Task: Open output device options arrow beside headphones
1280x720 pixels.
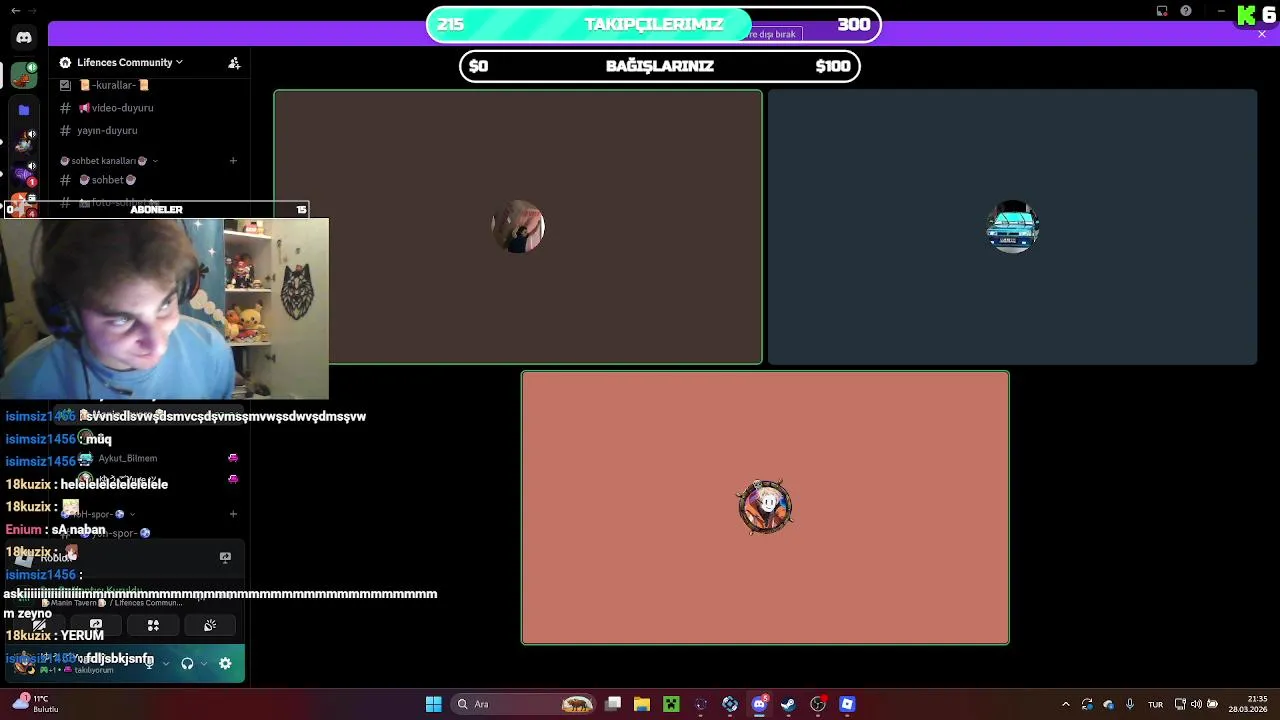Action: click(x=204, y=663)
